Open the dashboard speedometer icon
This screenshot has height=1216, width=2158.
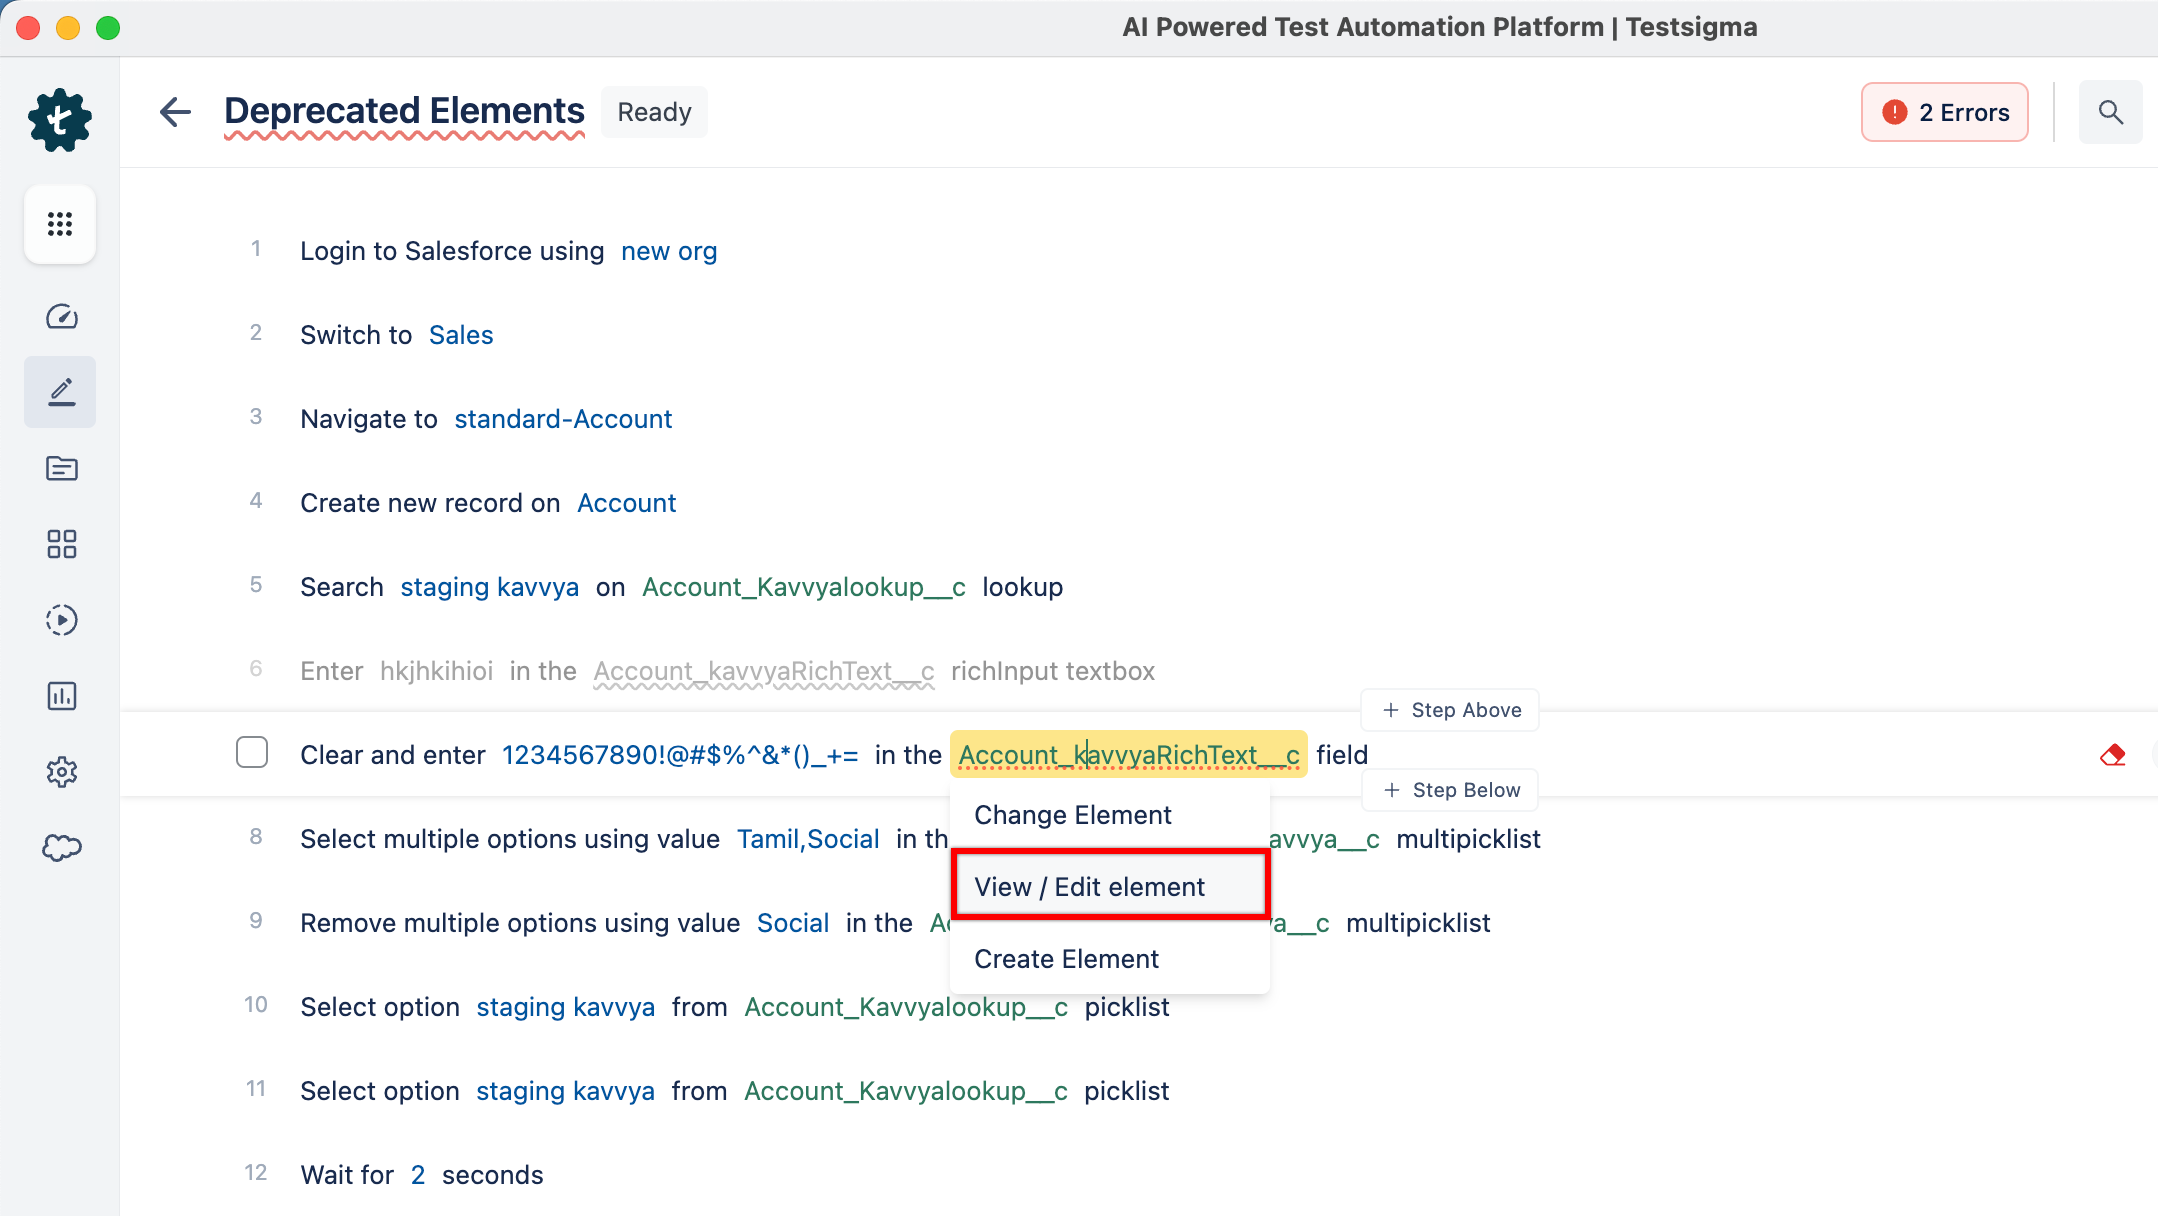coord(61,316)
